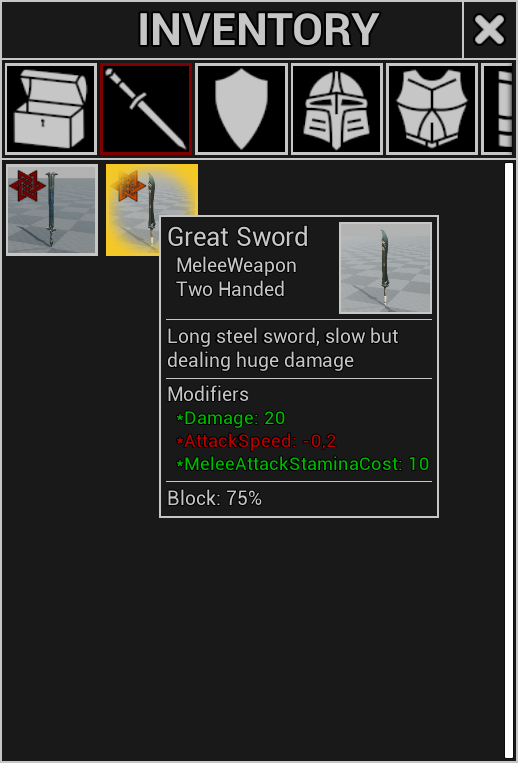Click the Great Sword tooltip preview image
Image resolution: width=518 pixels, height=763 pixels.
(385, 268)
